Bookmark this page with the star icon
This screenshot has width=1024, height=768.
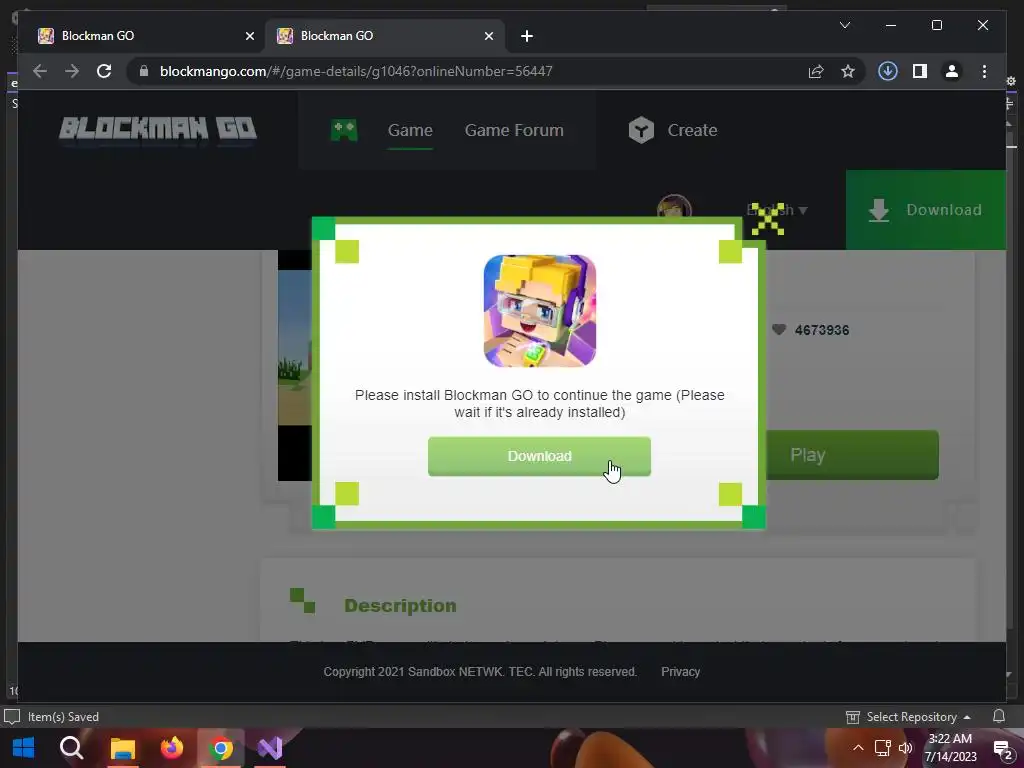(848, 71)
